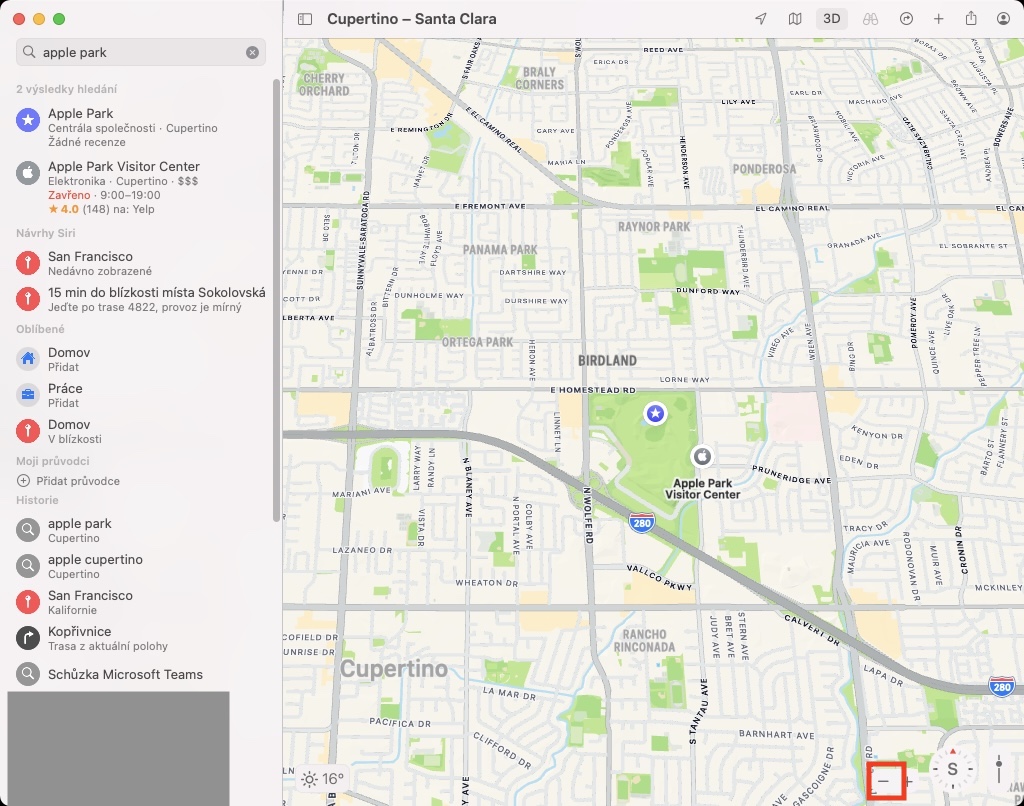Click the BIRDLAND neighborhood label
The height and width of the screenshot is (806, 1024).
coord(607,361)
